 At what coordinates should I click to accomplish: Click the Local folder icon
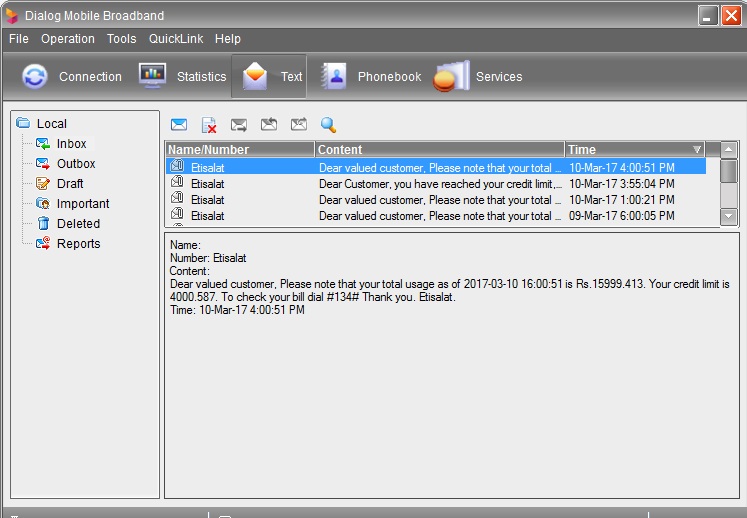point(23,123)
